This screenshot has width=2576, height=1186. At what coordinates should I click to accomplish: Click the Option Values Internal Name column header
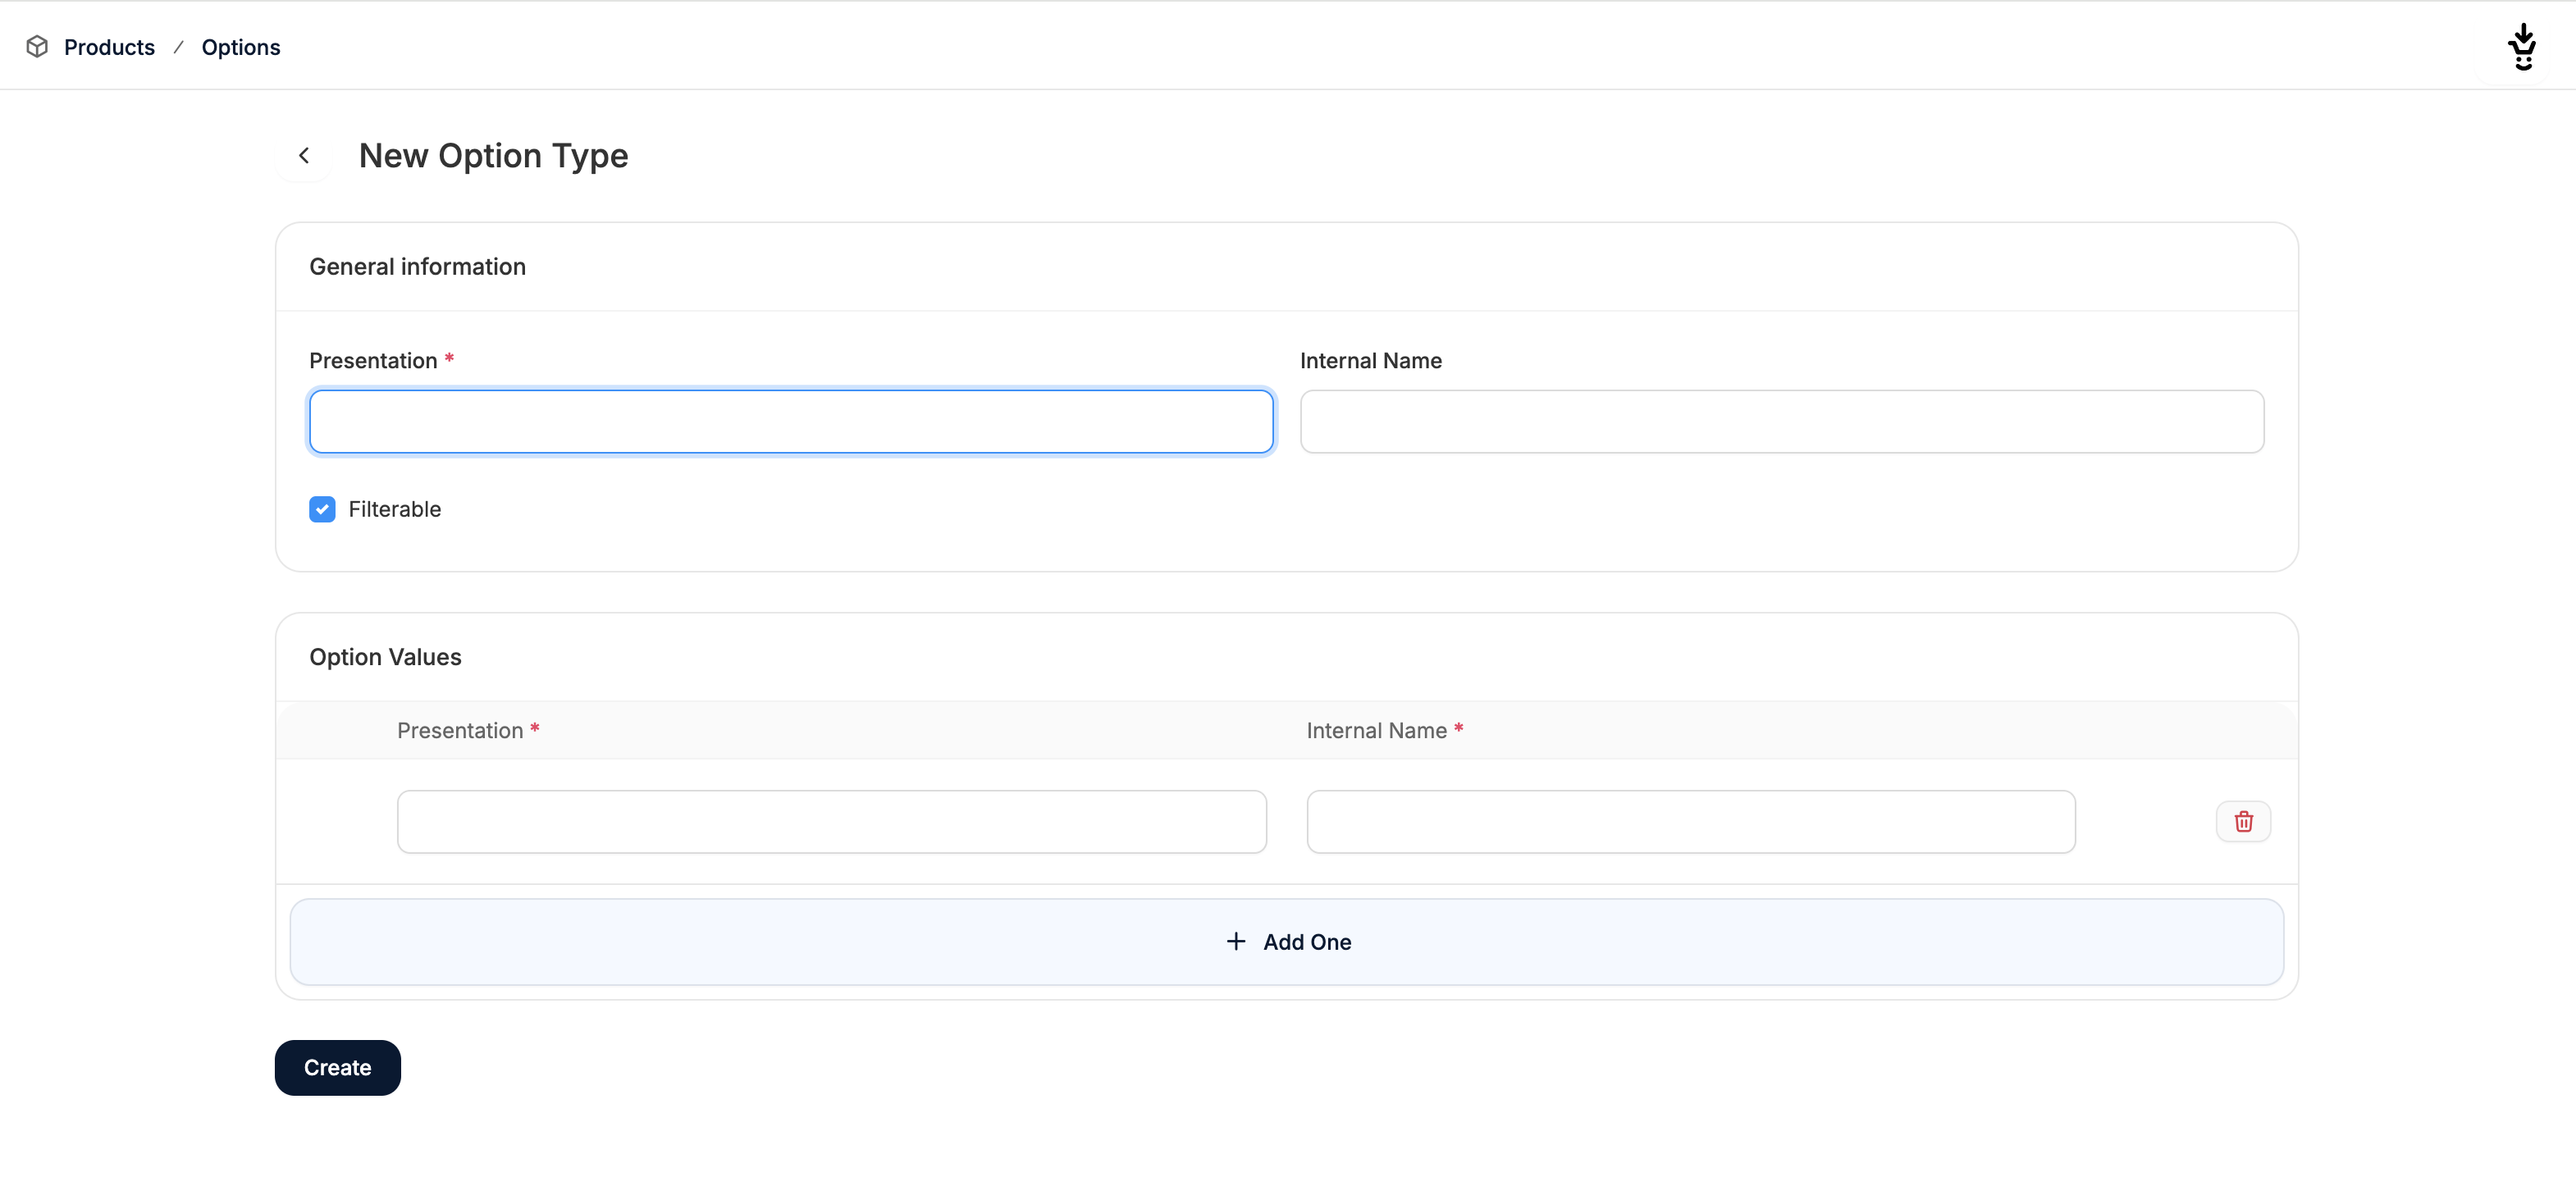pos(1376,730)
